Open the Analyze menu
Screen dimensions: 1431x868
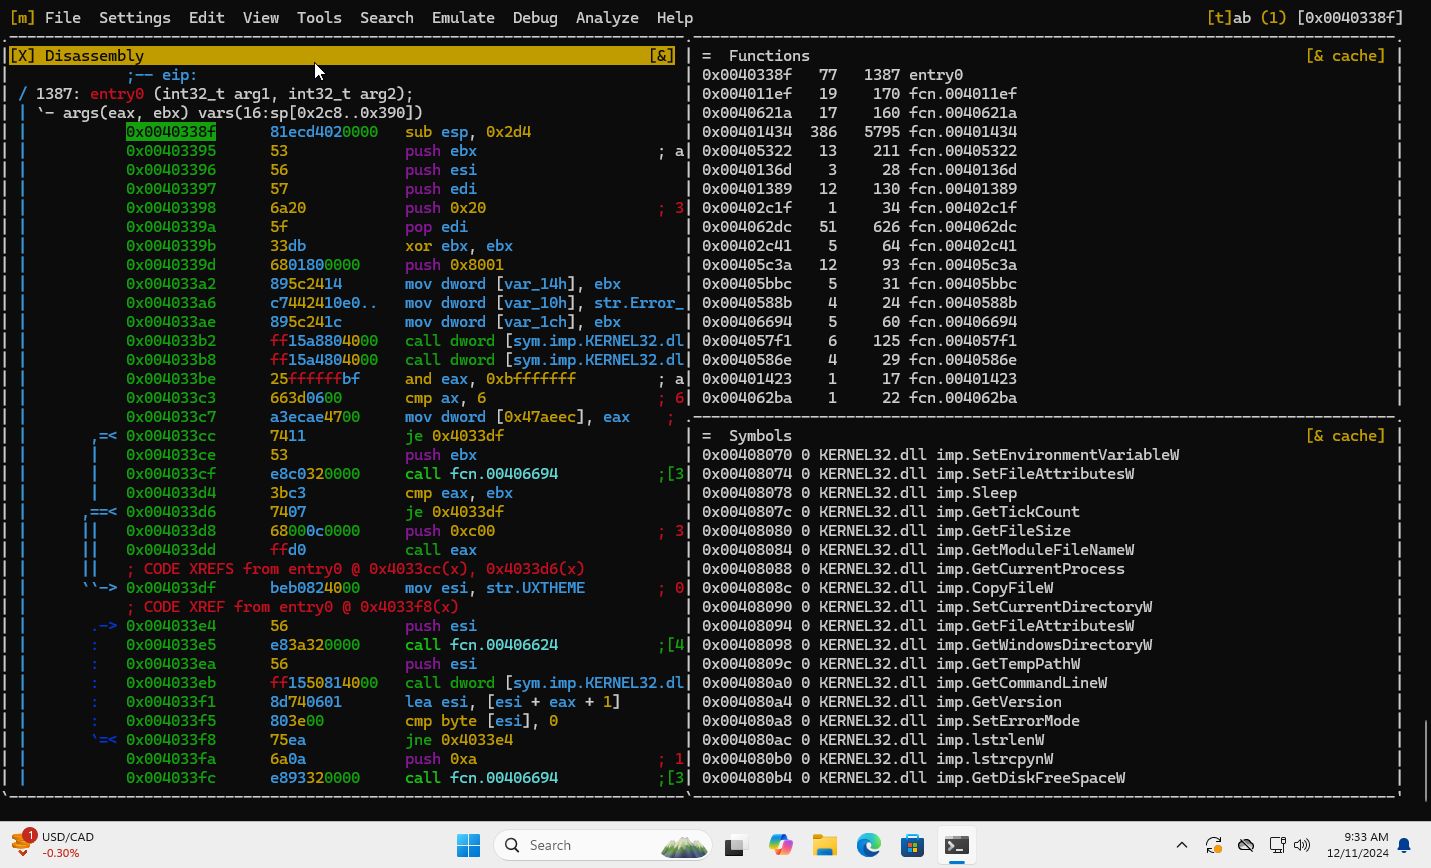click(x=607, y=18)
